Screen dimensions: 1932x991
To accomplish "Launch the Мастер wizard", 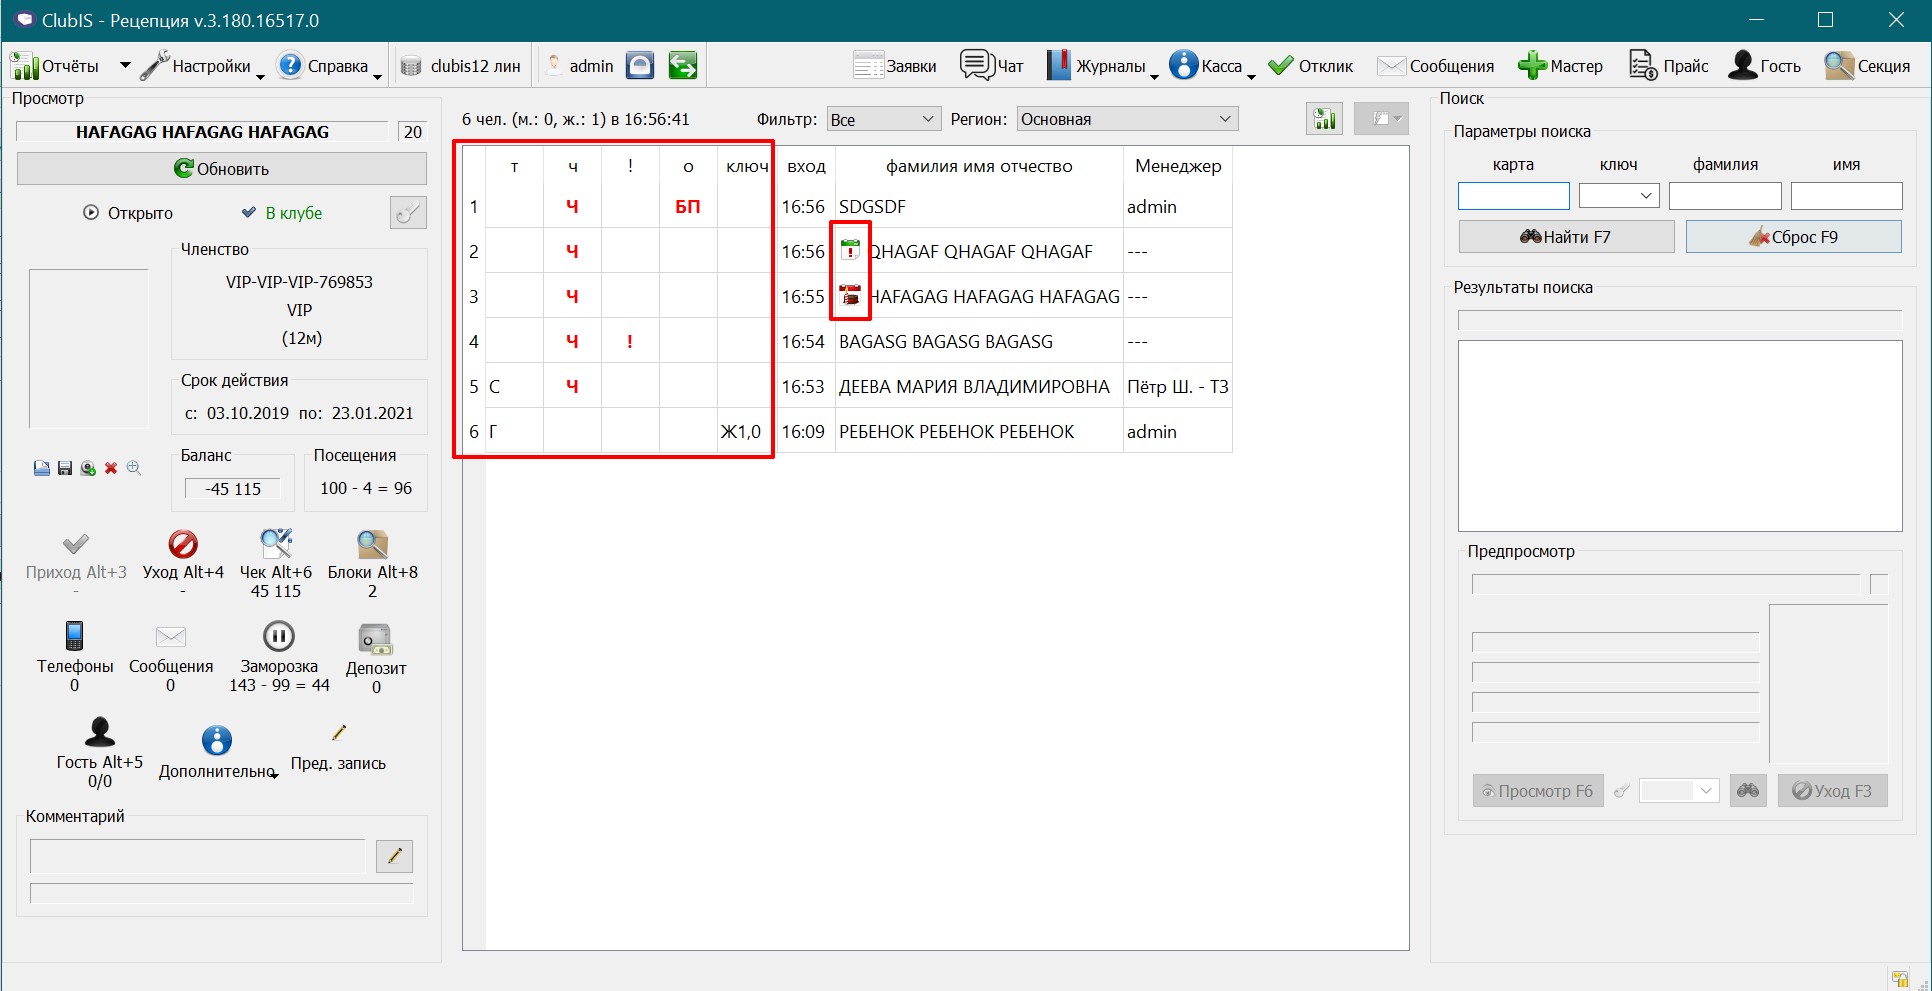I will pos(1560,66).
